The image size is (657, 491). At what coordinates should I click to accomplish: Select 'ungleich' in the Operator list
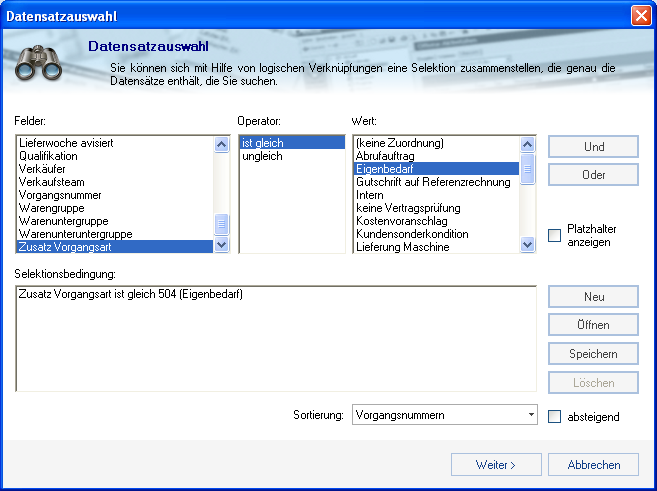pyautogui.click(x=262, y=156)
